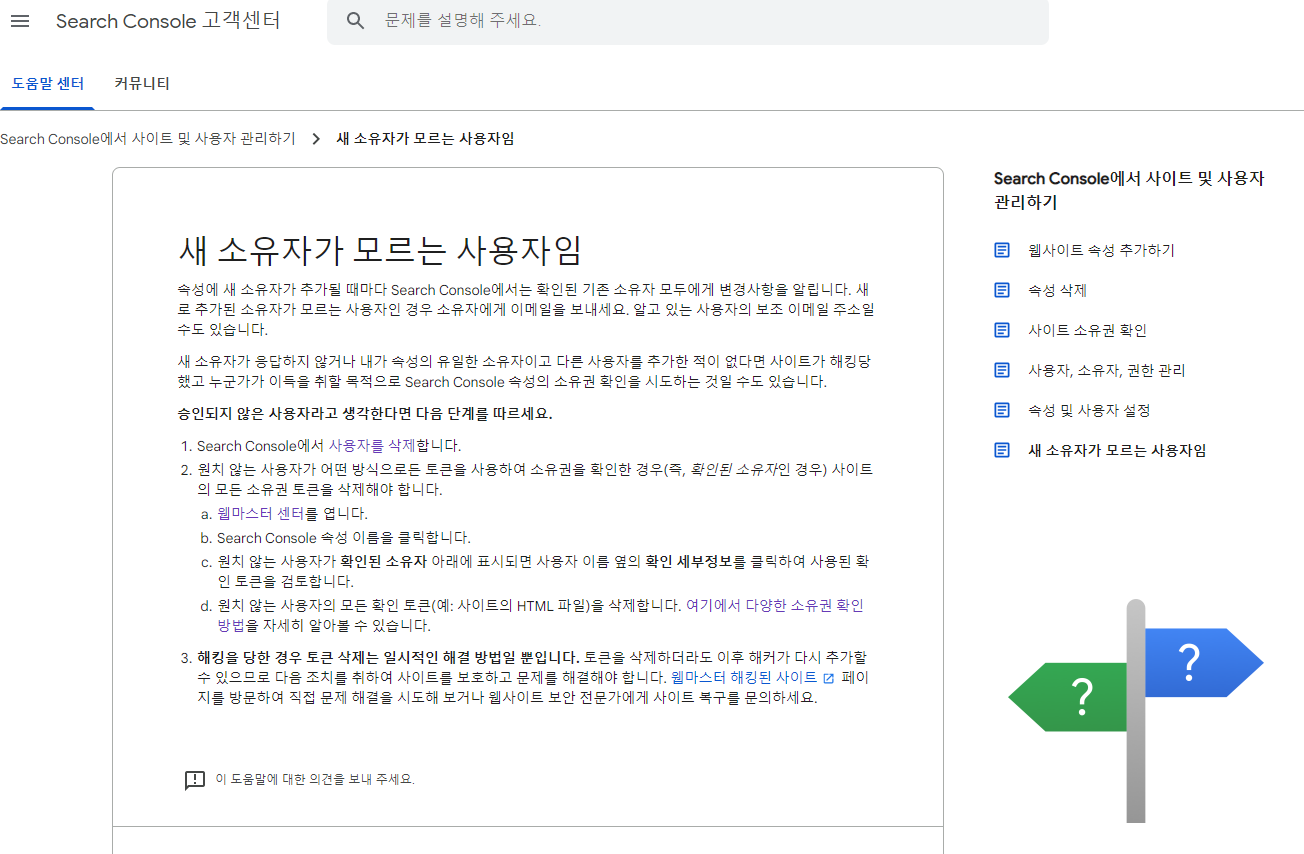Click the breadcrumb chevron arrow
Viewport: 1304px width, 854px height.
coord(316,139)
